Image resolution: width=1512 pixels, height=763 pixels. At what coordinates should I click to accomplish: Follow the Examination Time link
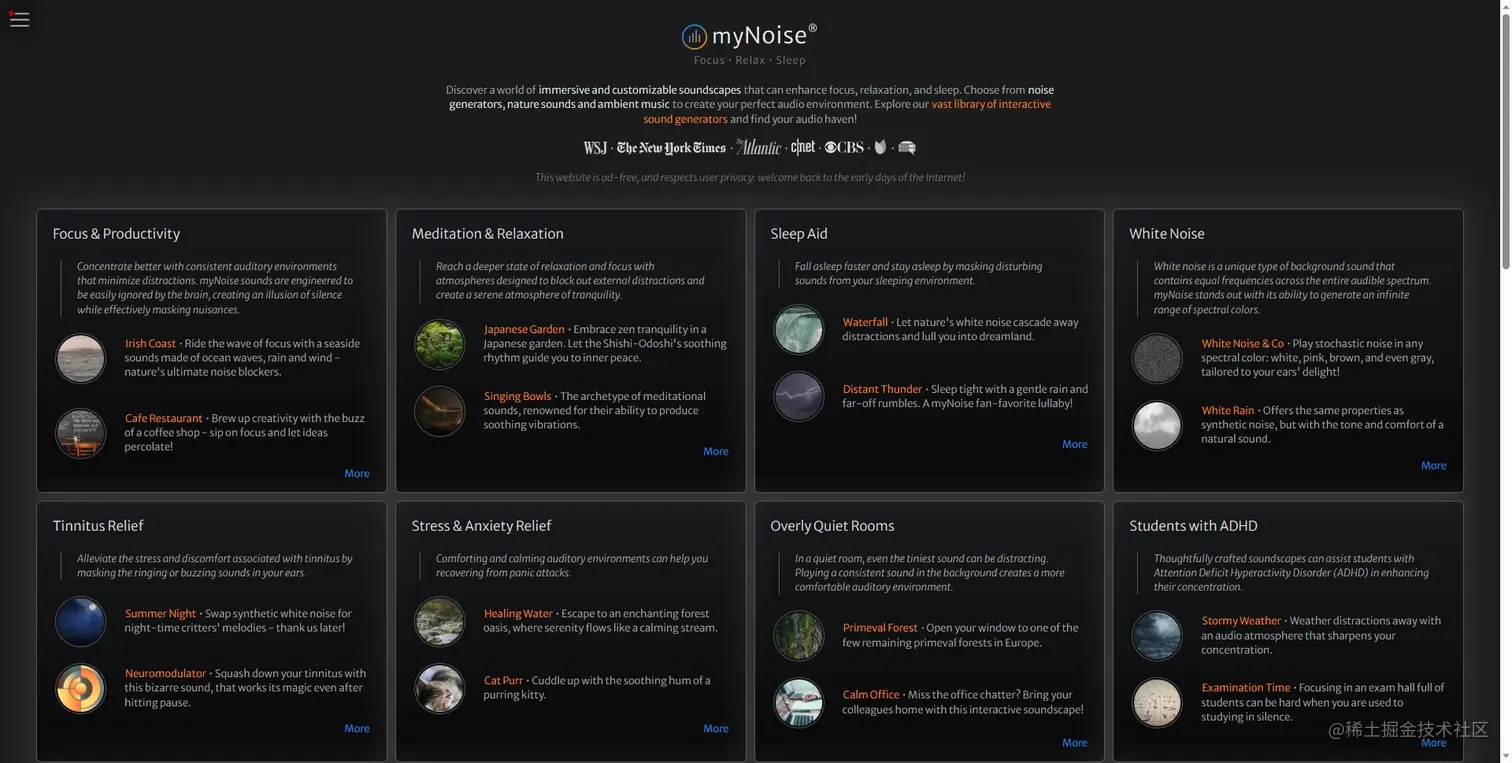click(x=1246, y=687)
